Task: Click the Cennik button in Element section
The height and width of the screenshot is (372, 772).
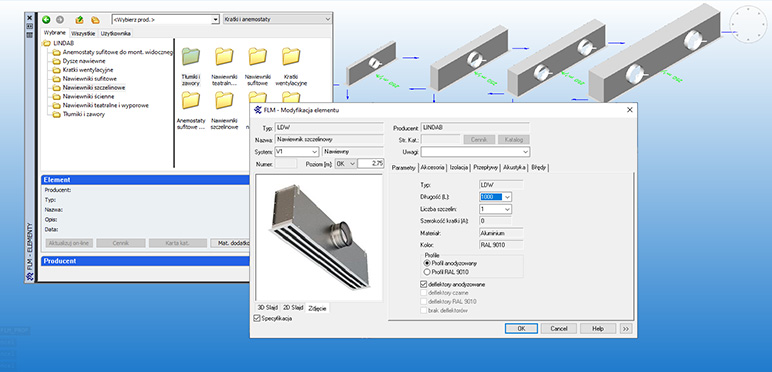Action: (x=121, y=243)
